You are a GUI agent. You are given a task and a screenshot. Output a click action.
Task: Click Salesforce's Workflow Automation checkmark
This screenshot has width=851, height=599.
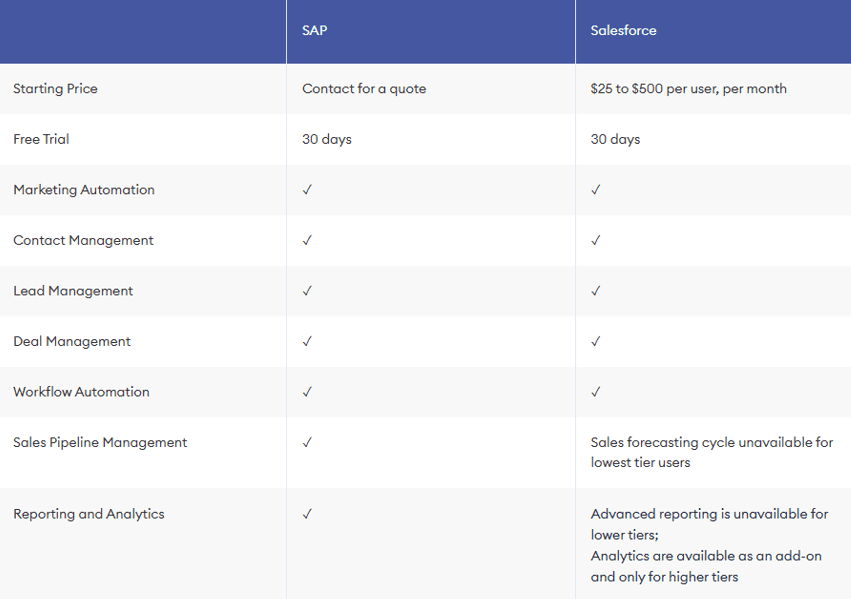tap(595, 392)
